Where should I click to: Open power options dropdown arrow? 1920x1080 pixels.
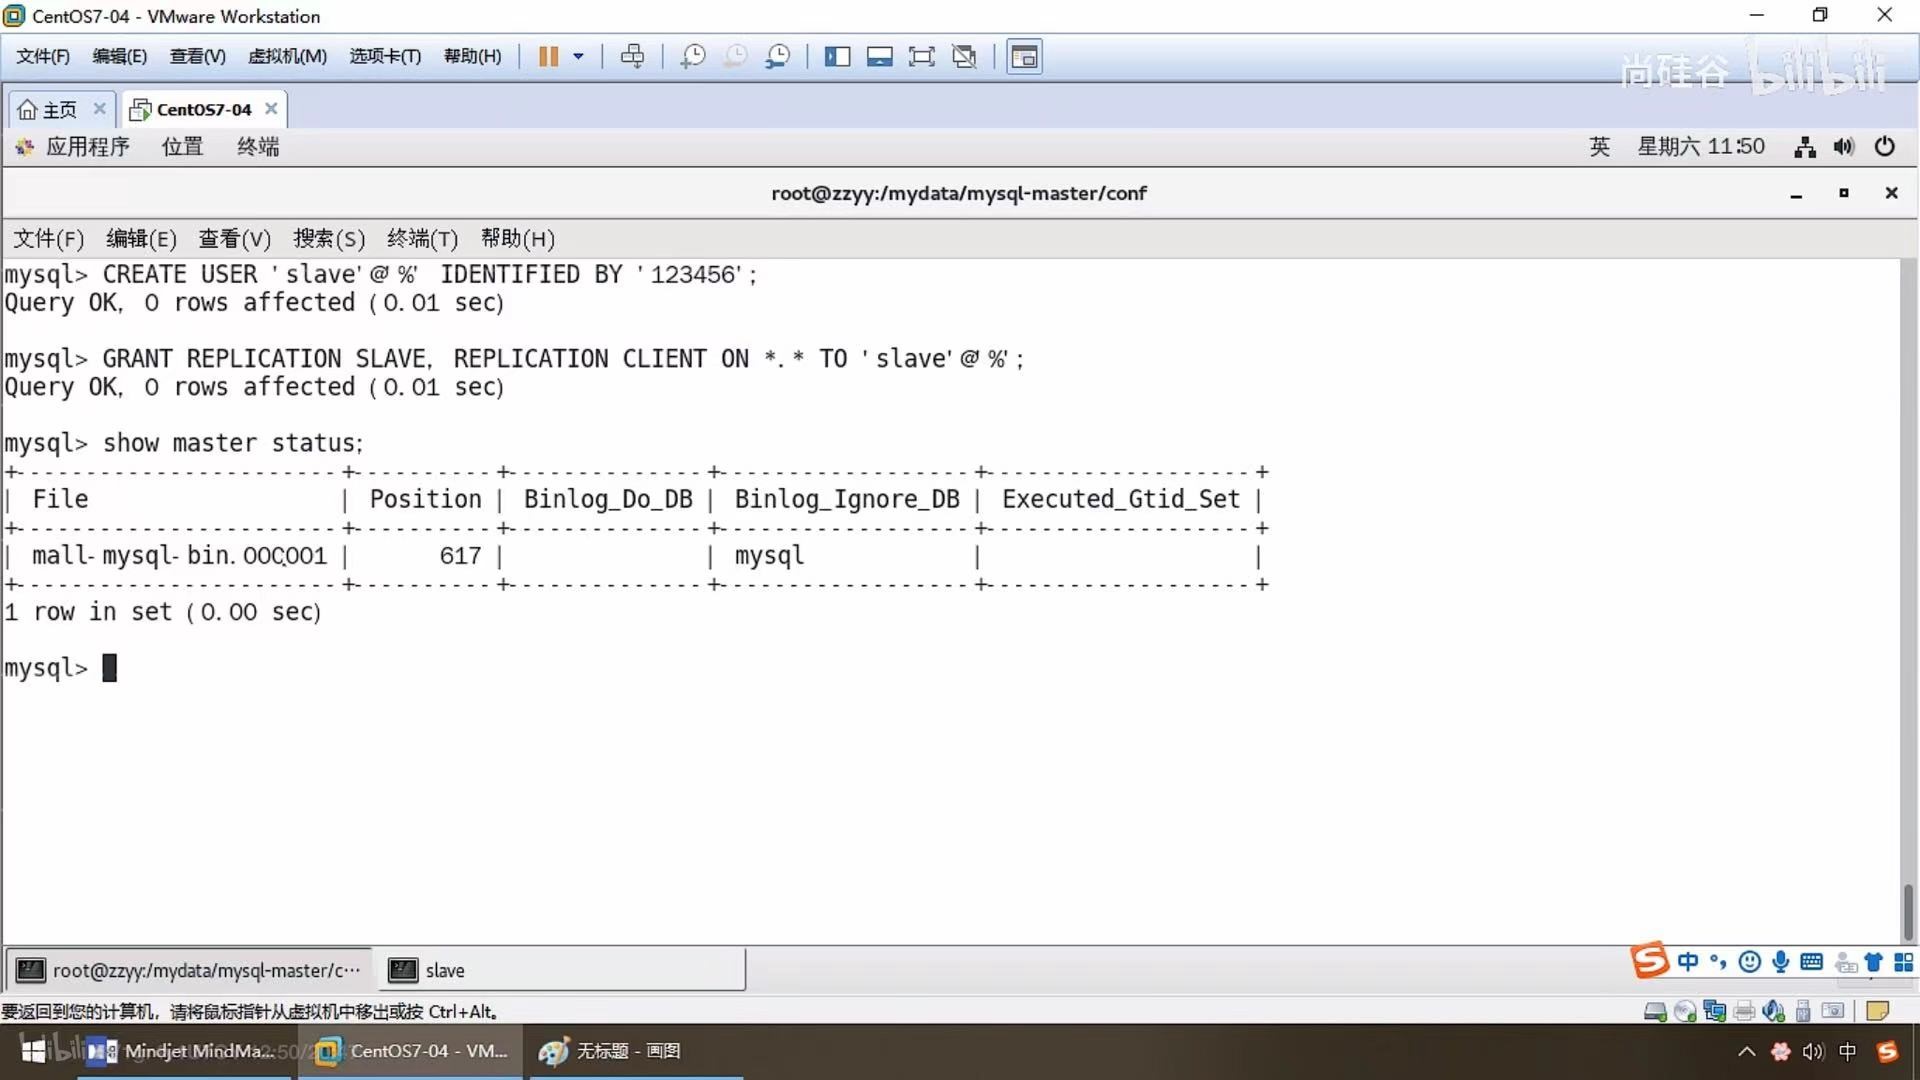pos(578,57)
